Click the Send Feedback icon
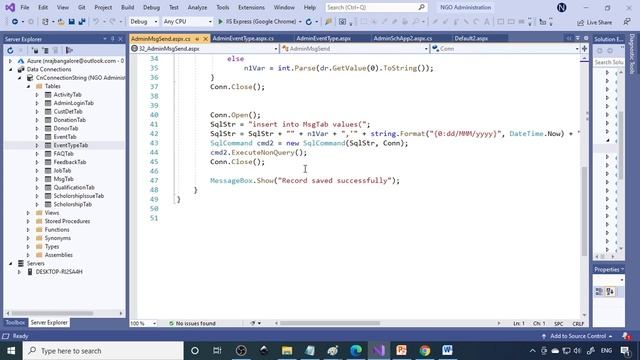The height and width of the screenshot is (360, 640). (627, 22)
